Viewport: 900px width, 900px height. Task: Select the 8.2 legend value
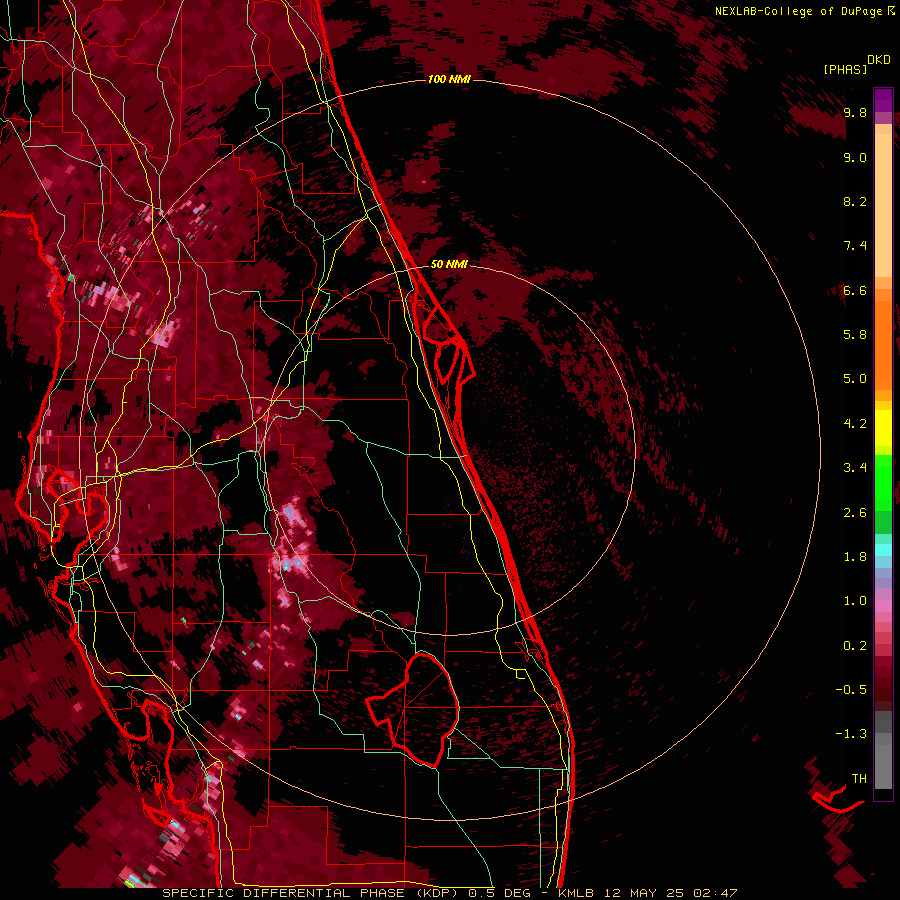tap(855, 201)
